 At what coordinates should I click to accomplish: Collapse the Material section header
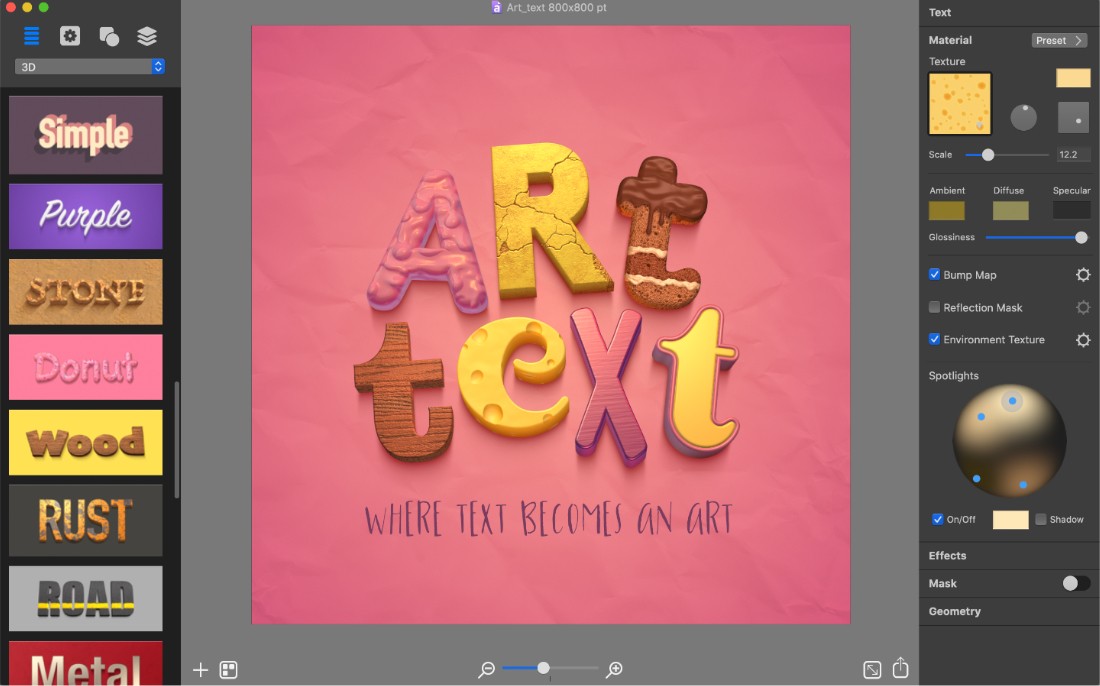(x=951, y=40)
